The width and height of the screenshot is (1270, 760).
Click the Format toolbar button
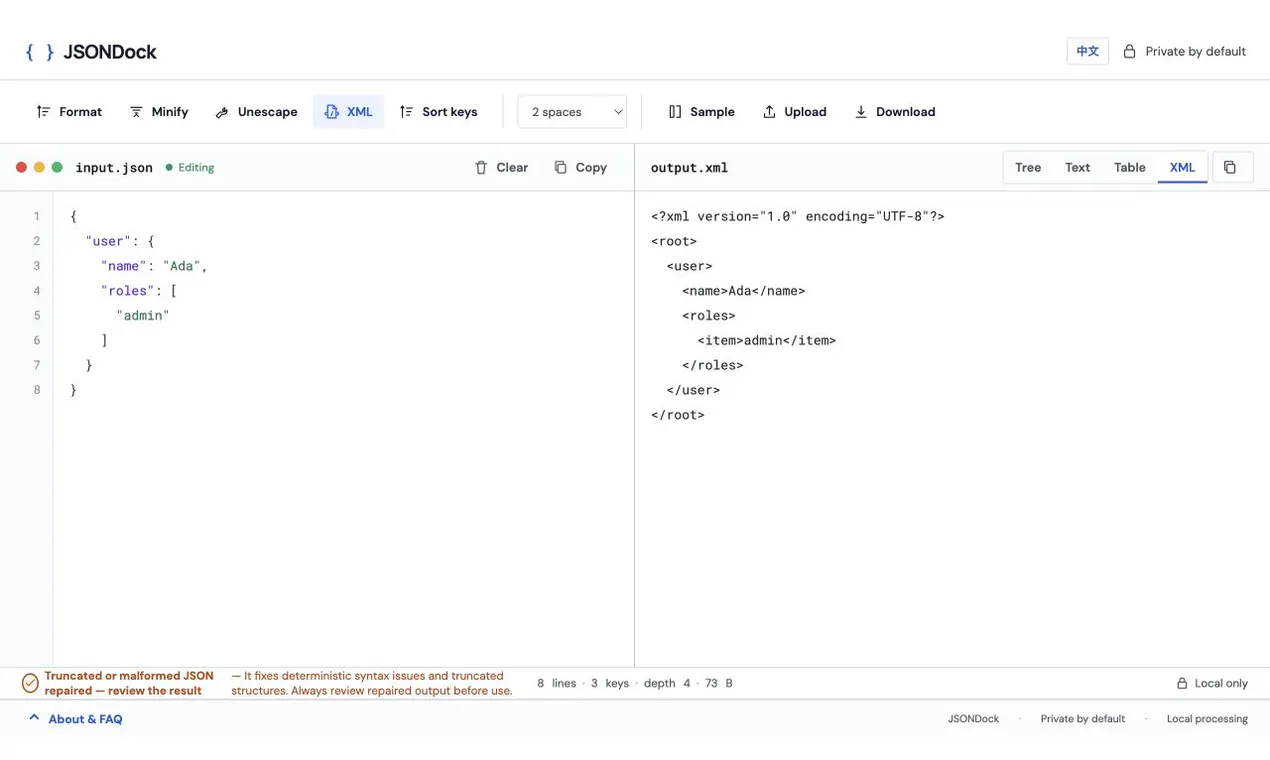click(x=69, y=112)
